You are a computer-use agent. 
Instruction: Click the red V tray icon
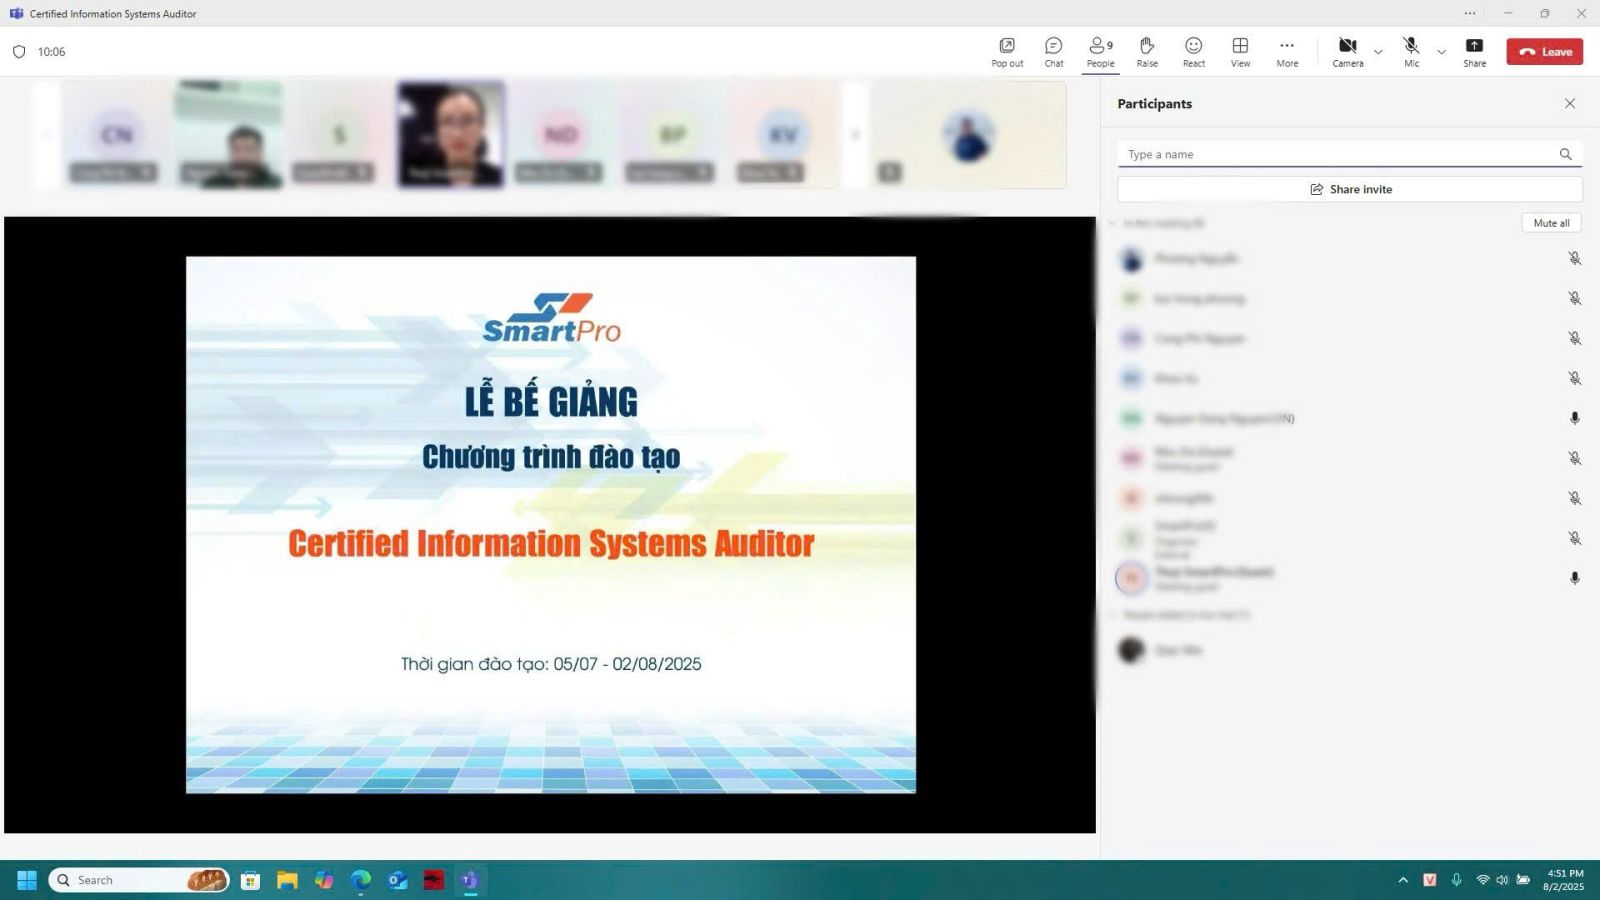click(x=1430, y=880)
